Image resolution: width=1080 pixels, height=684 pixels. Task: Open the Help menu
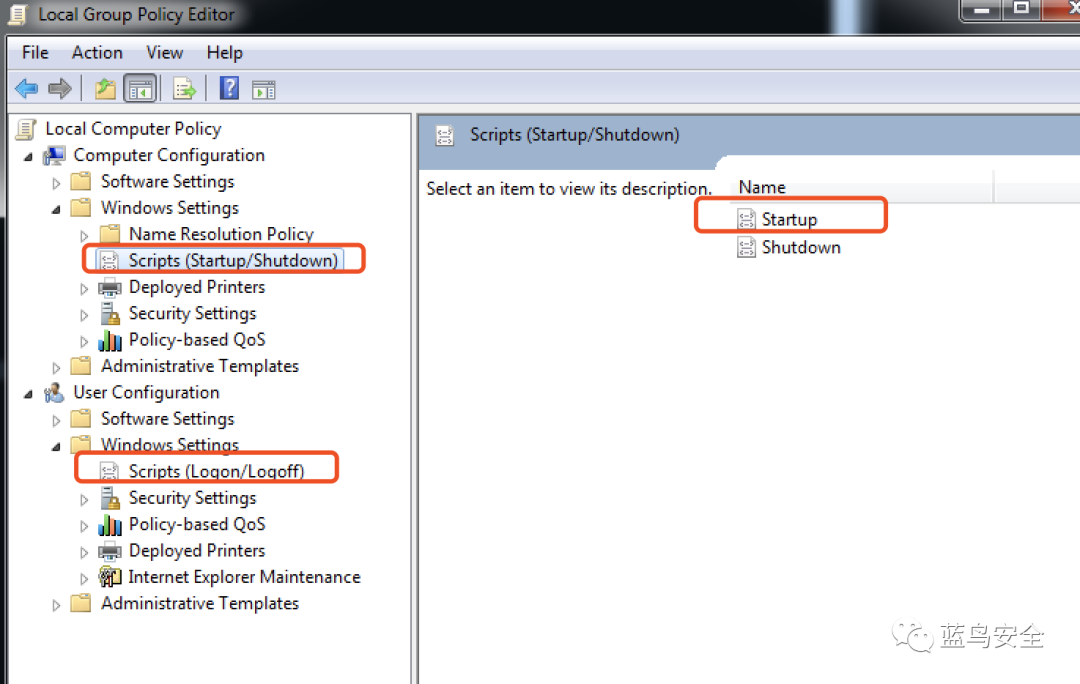click(225, 52)
